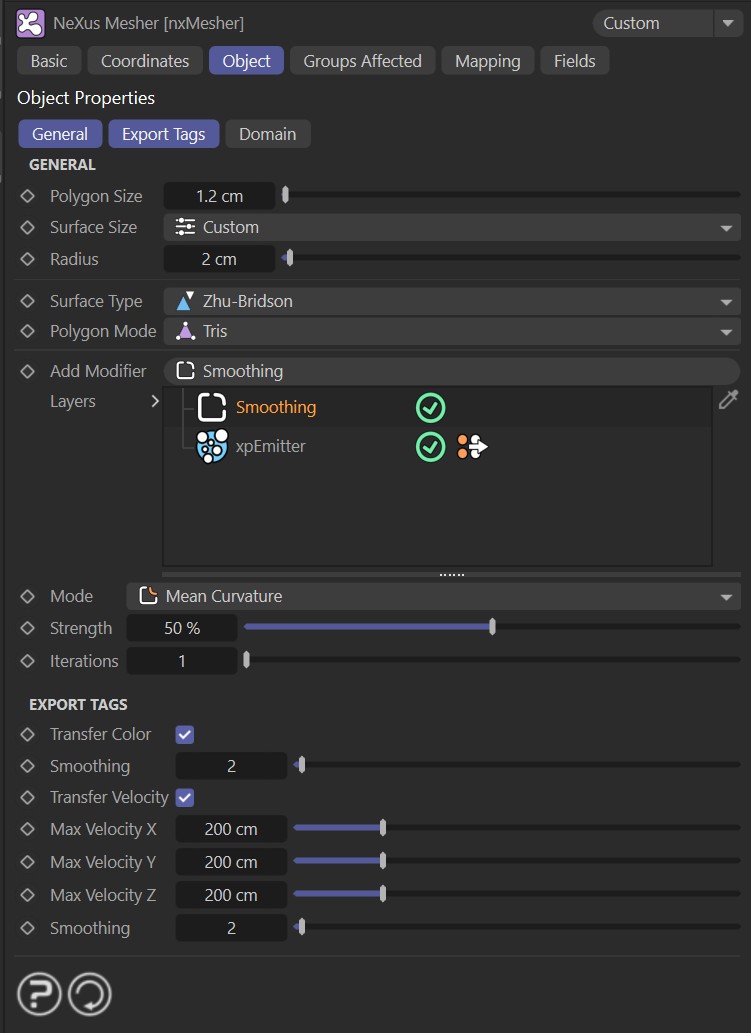Click the NeXus Mesher object icon
Viewport: 751px width, 1033px height.
pos(31,22)
